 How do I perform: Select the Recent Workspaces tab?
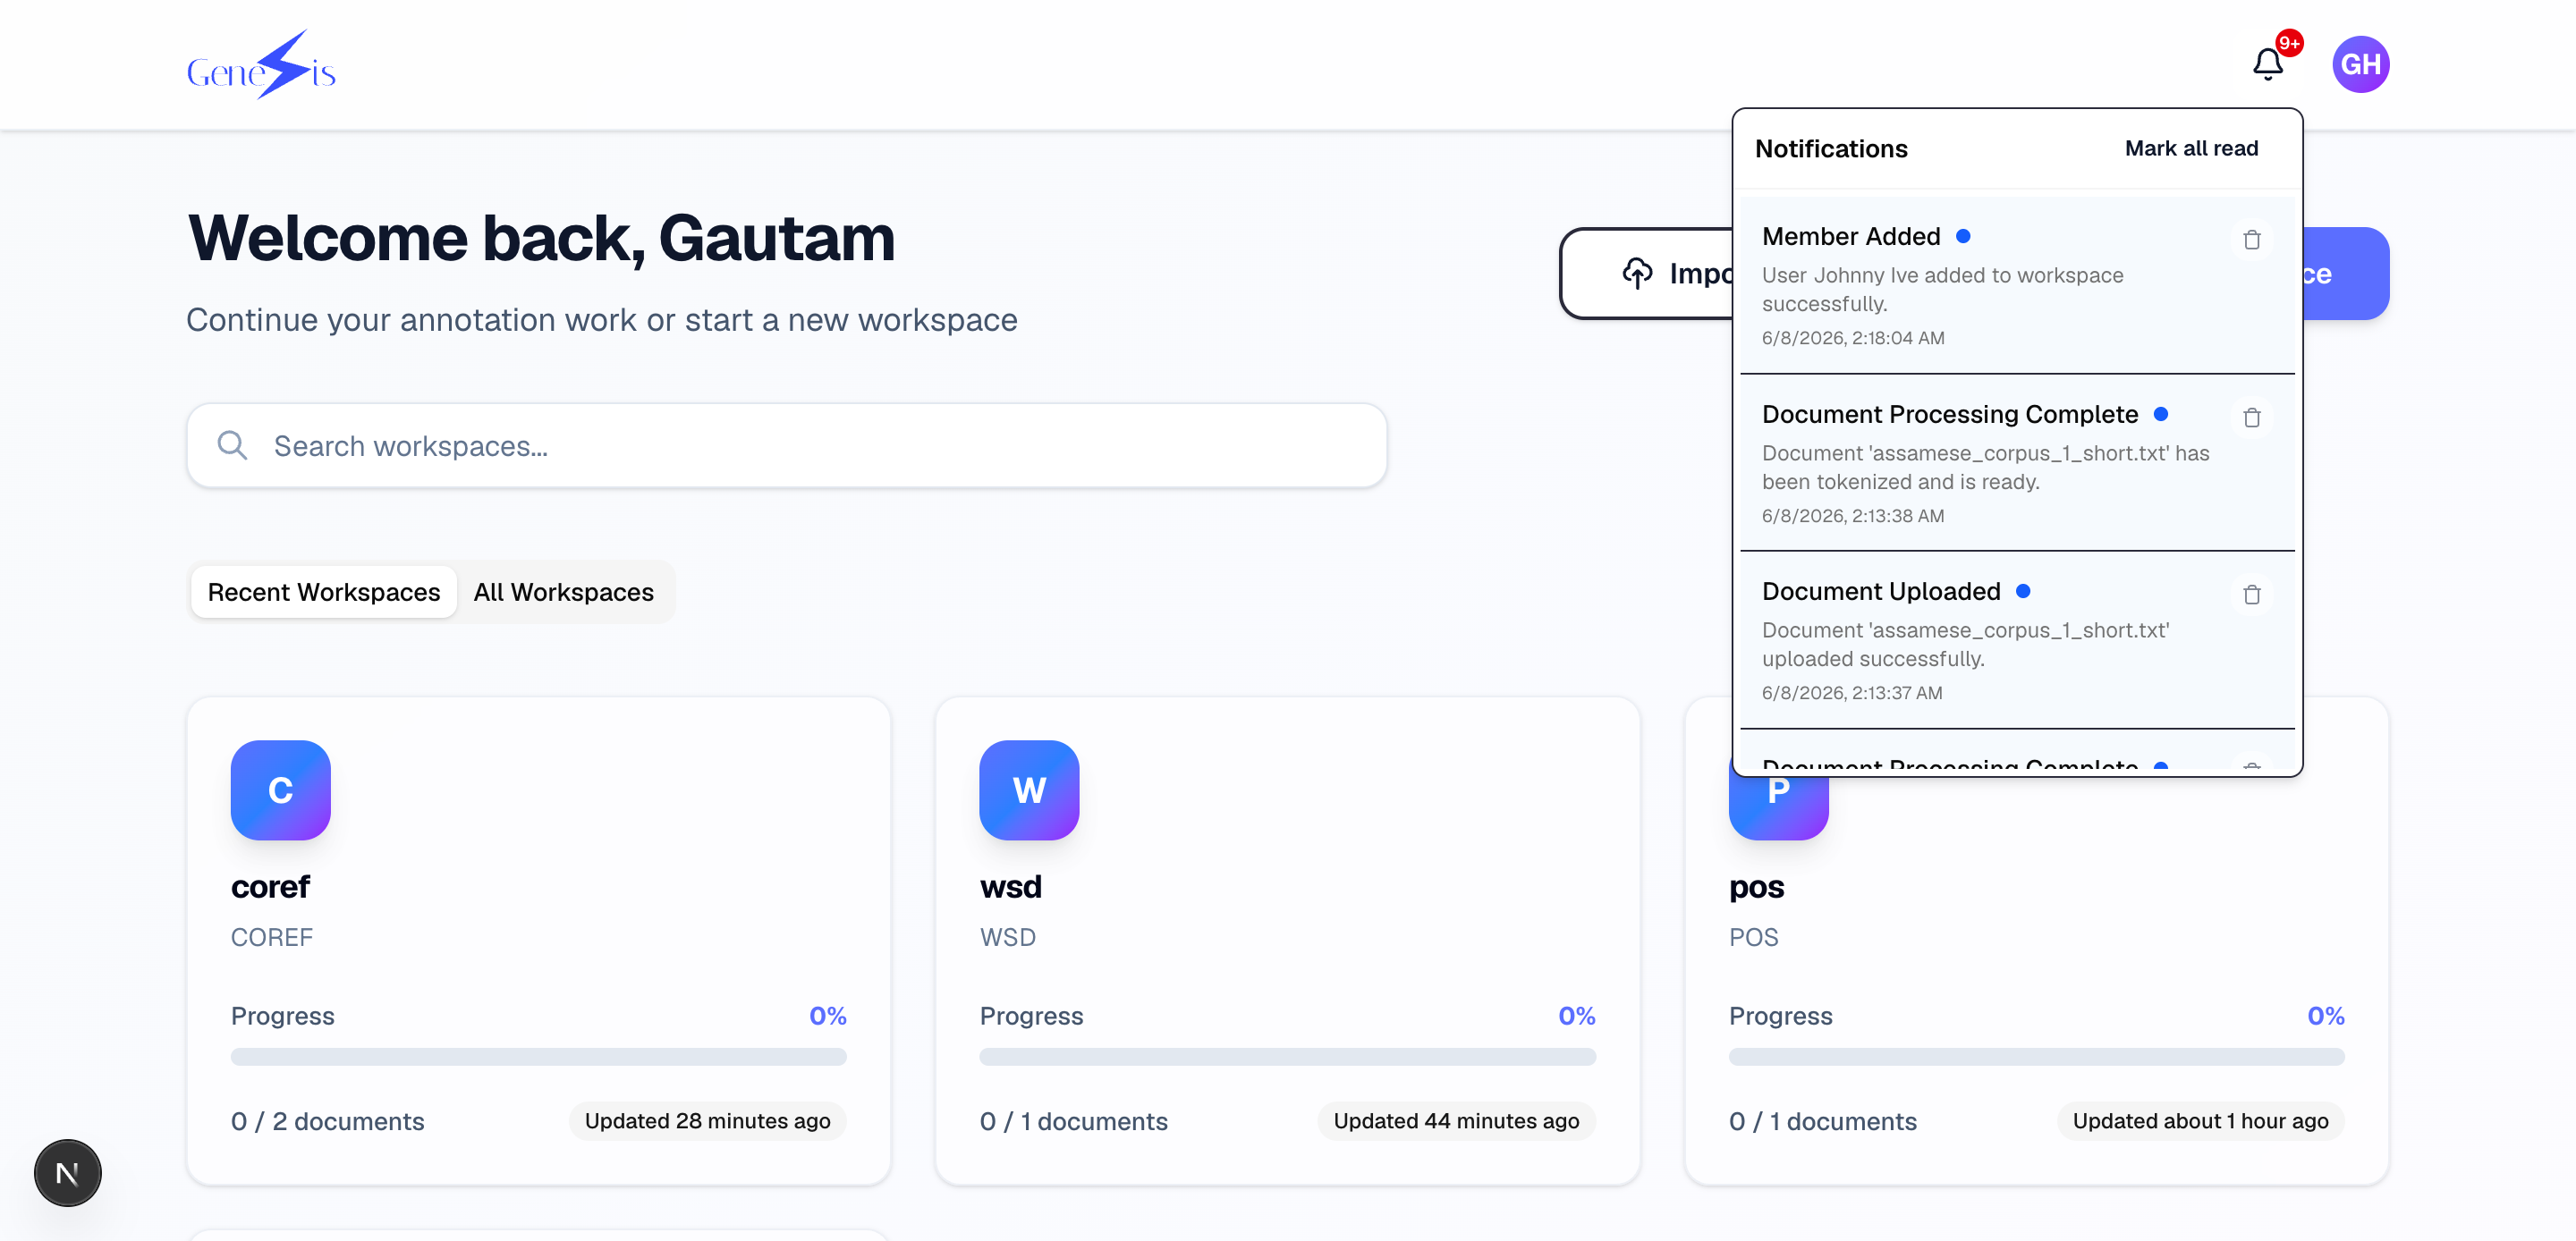click(x=324, y=592)
